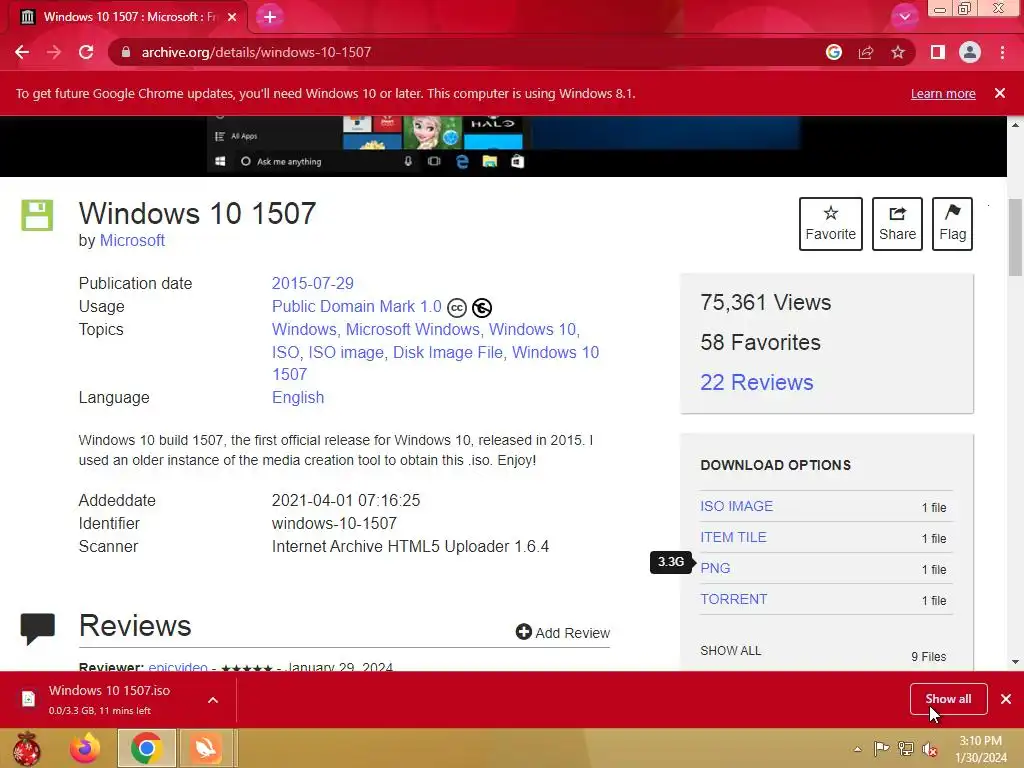Open the English language link
This screenshot has width=1024, height=768.
point(298,398)
